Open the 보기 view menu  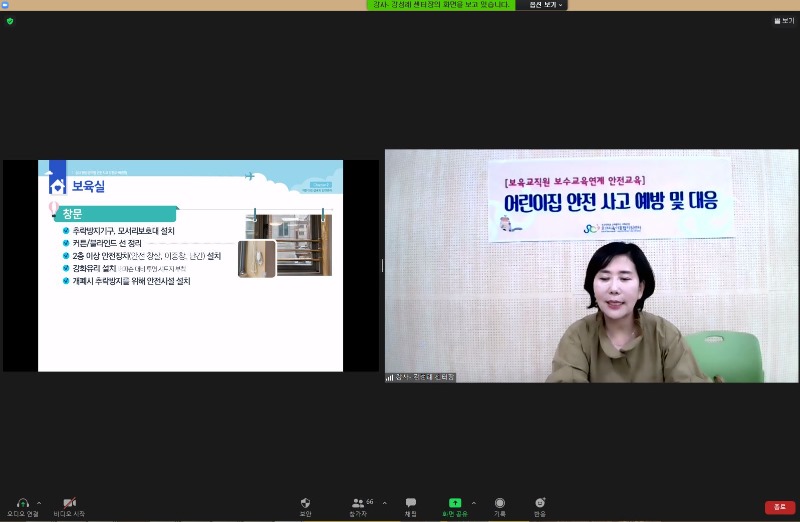coord(784,20)
